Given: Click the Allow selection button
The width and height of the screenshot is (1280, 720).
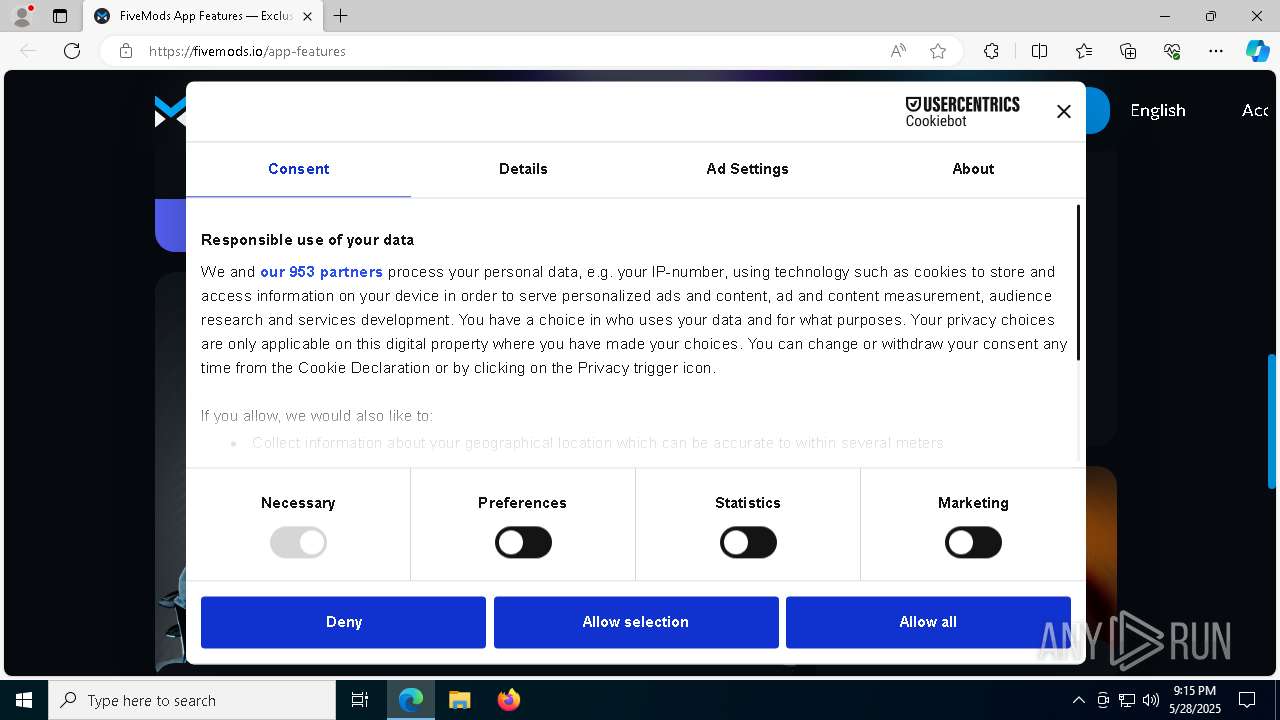Looking at the screenshot, I should tap(636, 622).
